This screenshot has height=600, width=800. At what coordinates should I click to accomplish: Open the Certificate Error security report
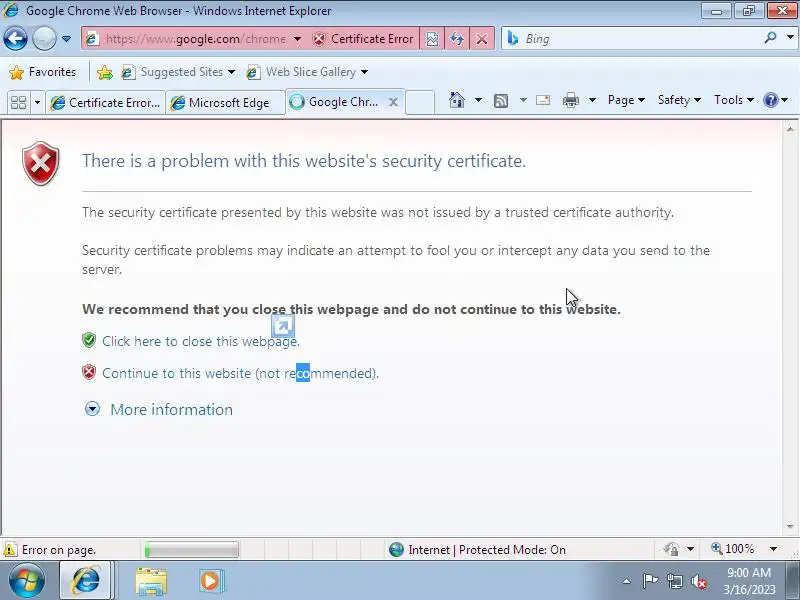click(363, 39)
